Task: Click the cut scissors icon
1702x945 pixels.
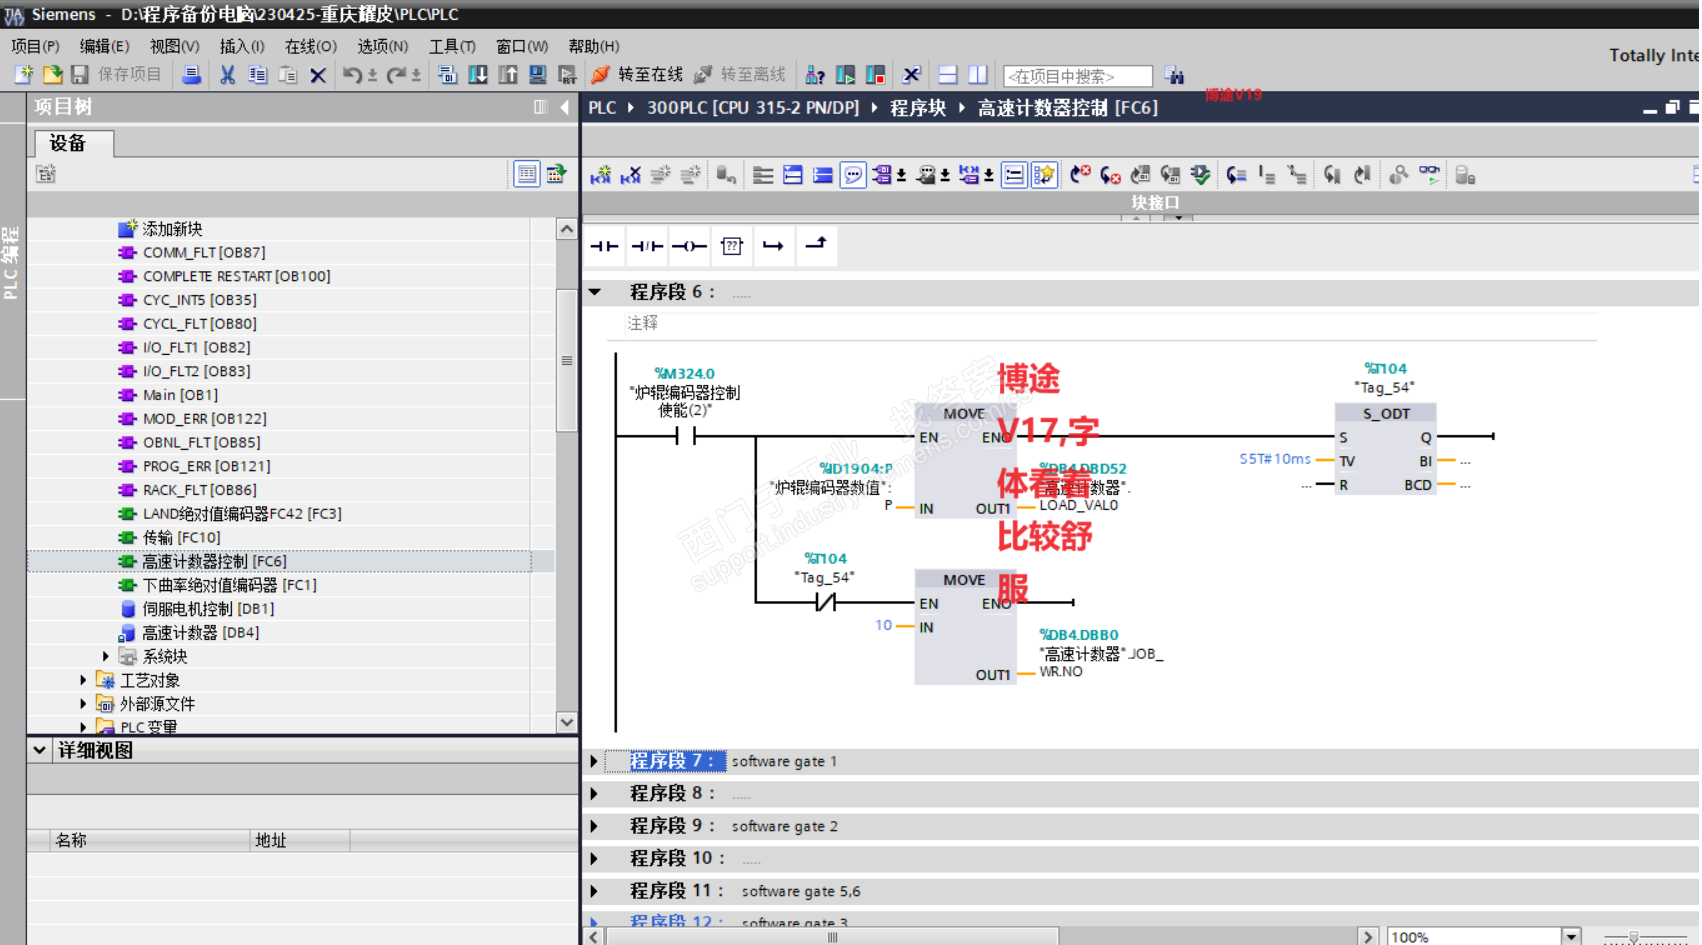Action: (227, 75)
